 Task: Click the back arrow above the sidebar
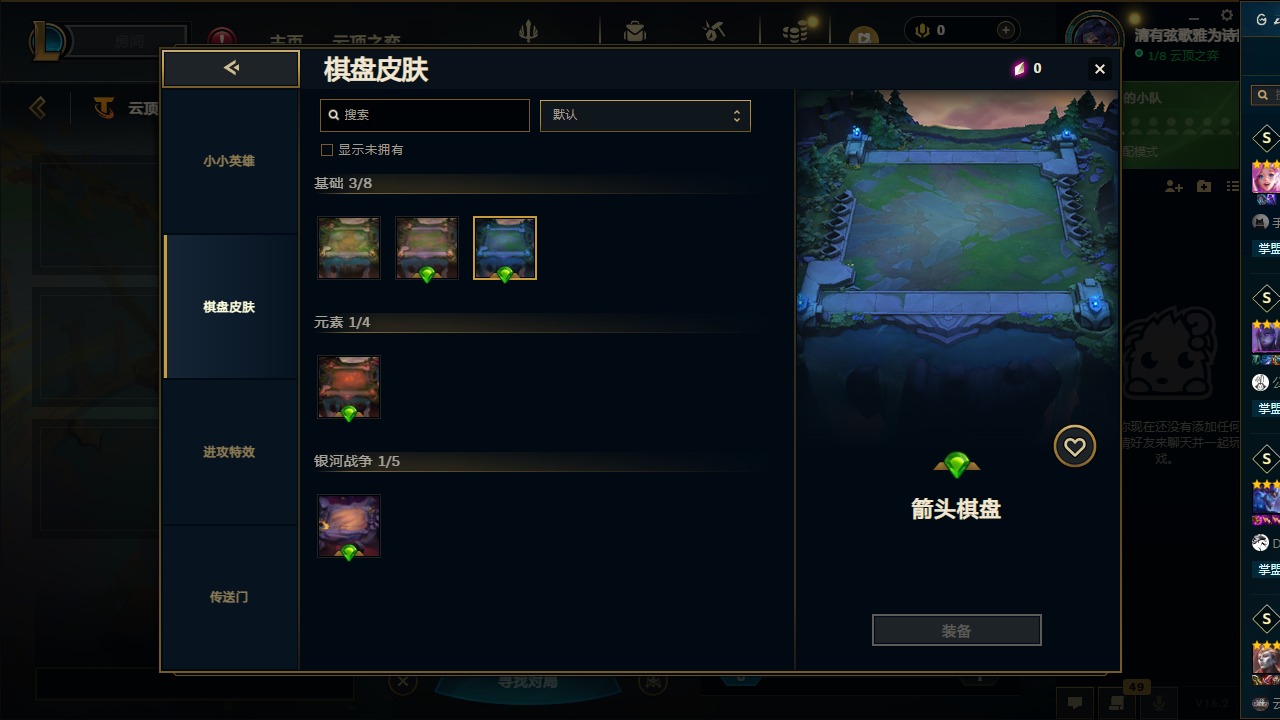click(231, 68)
